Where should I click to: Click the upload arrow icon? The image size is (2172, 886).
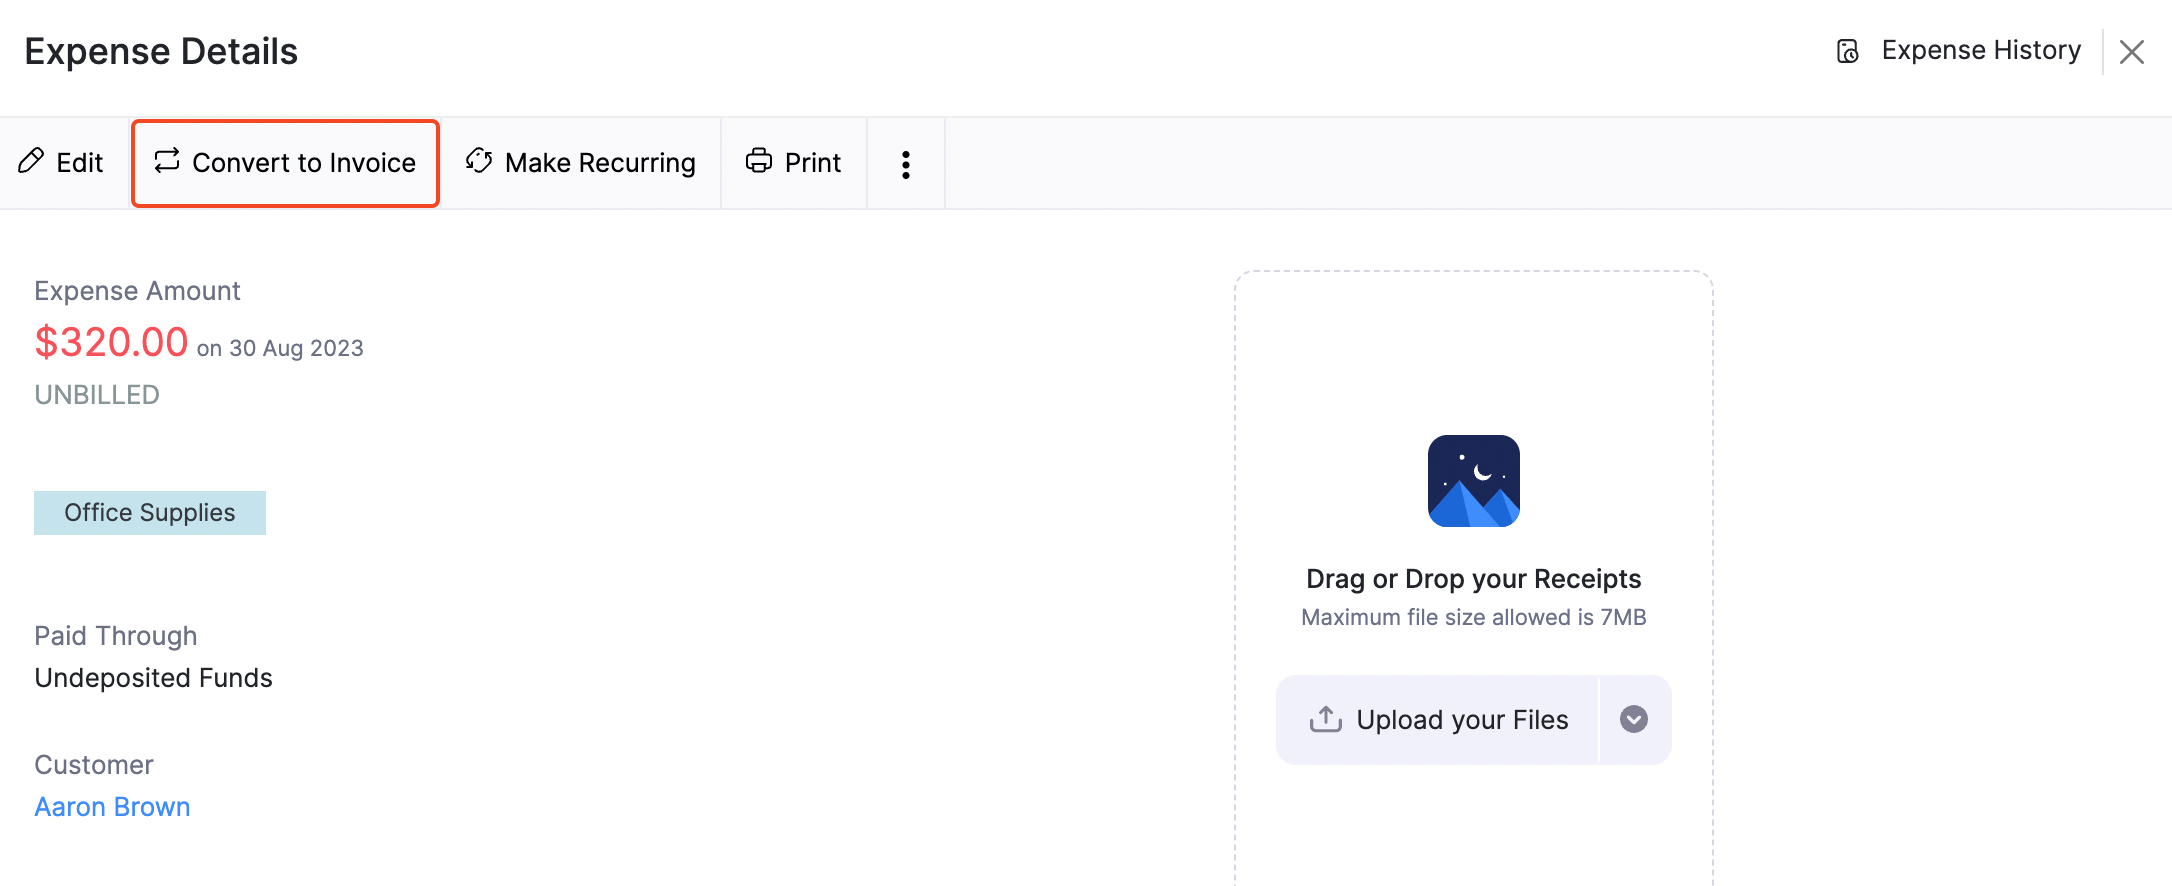point(1326,719)
